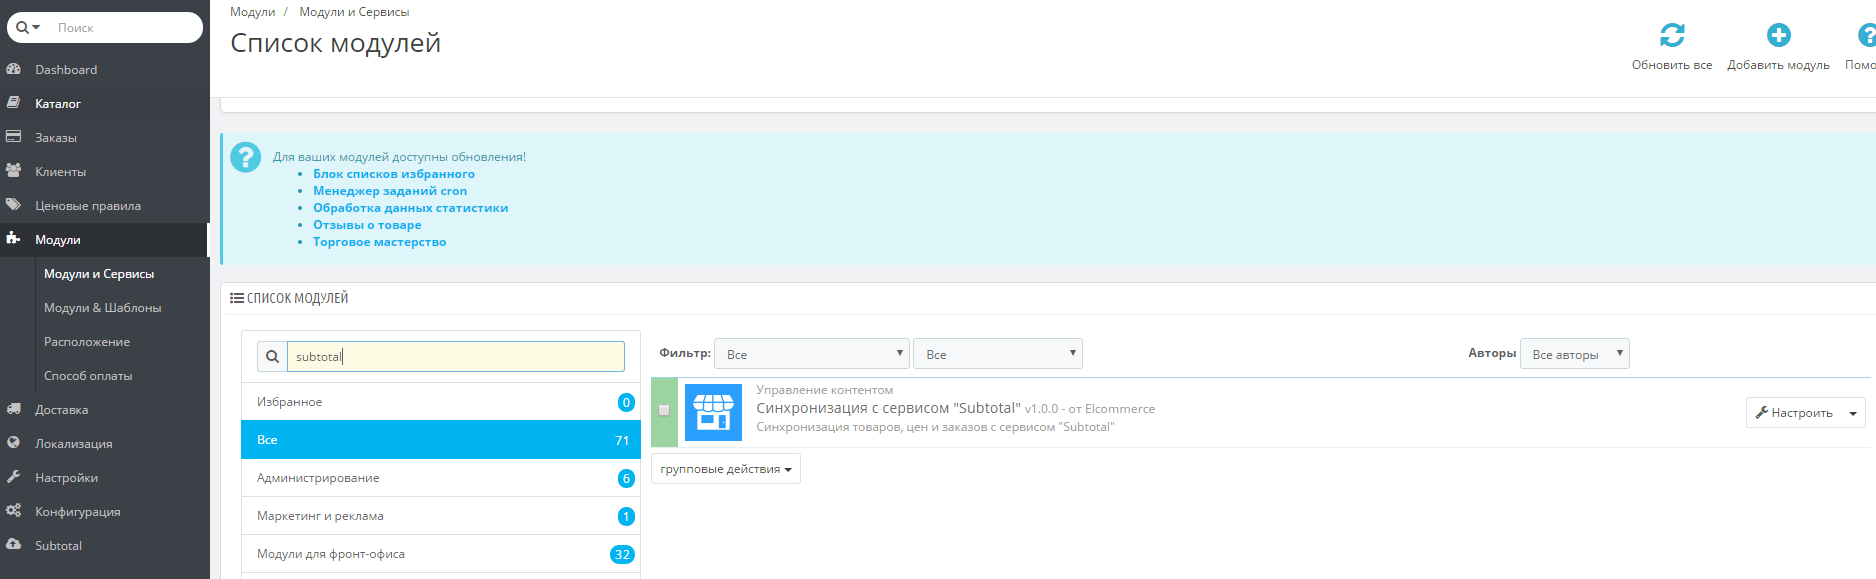This screenshot has width=1876, height=579.
Task: Click the Доставка truck icon
Action: click(x=14, y=409)
